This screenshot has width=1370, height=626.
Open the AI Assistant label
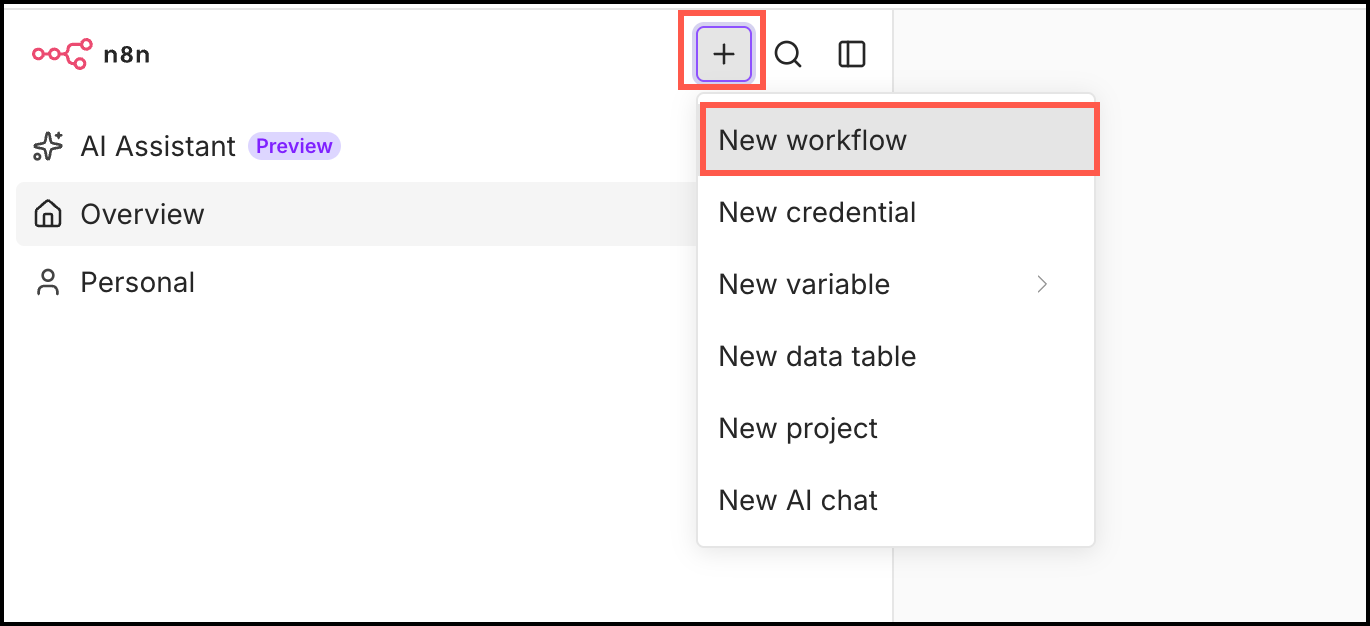(158, 146)
